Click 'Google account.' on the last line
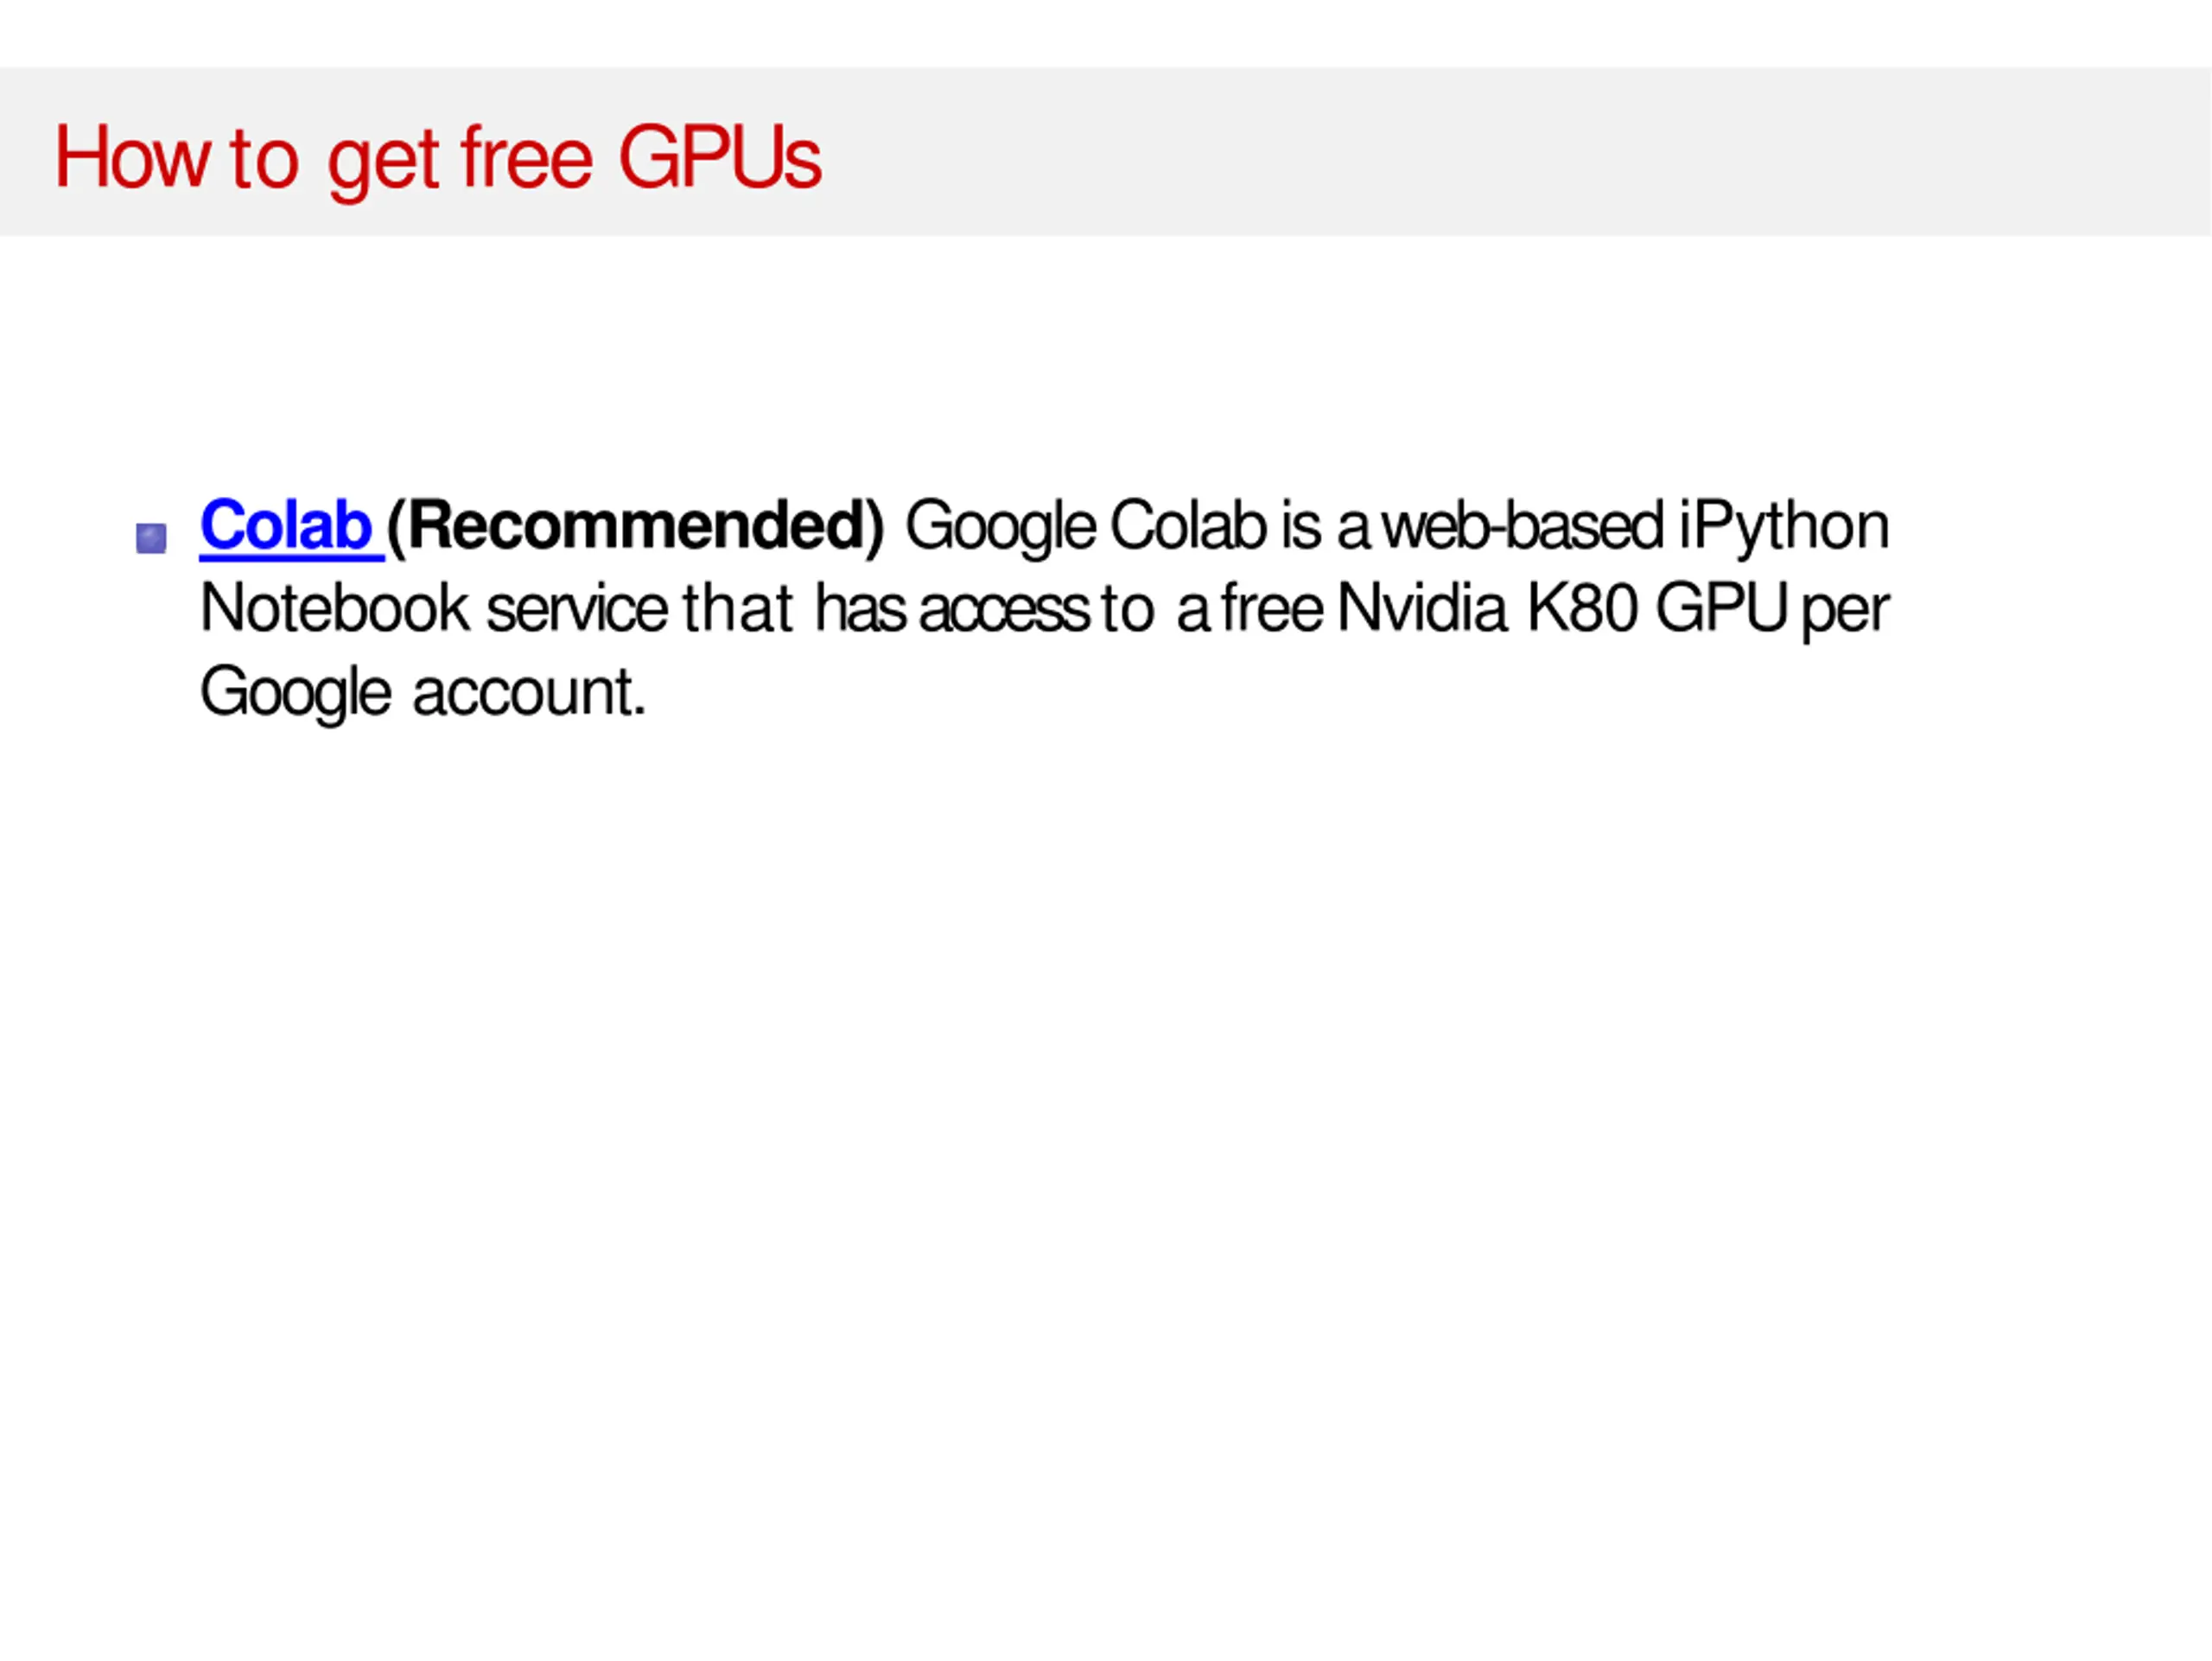Screen dimensions: 2212x1661 423,692
